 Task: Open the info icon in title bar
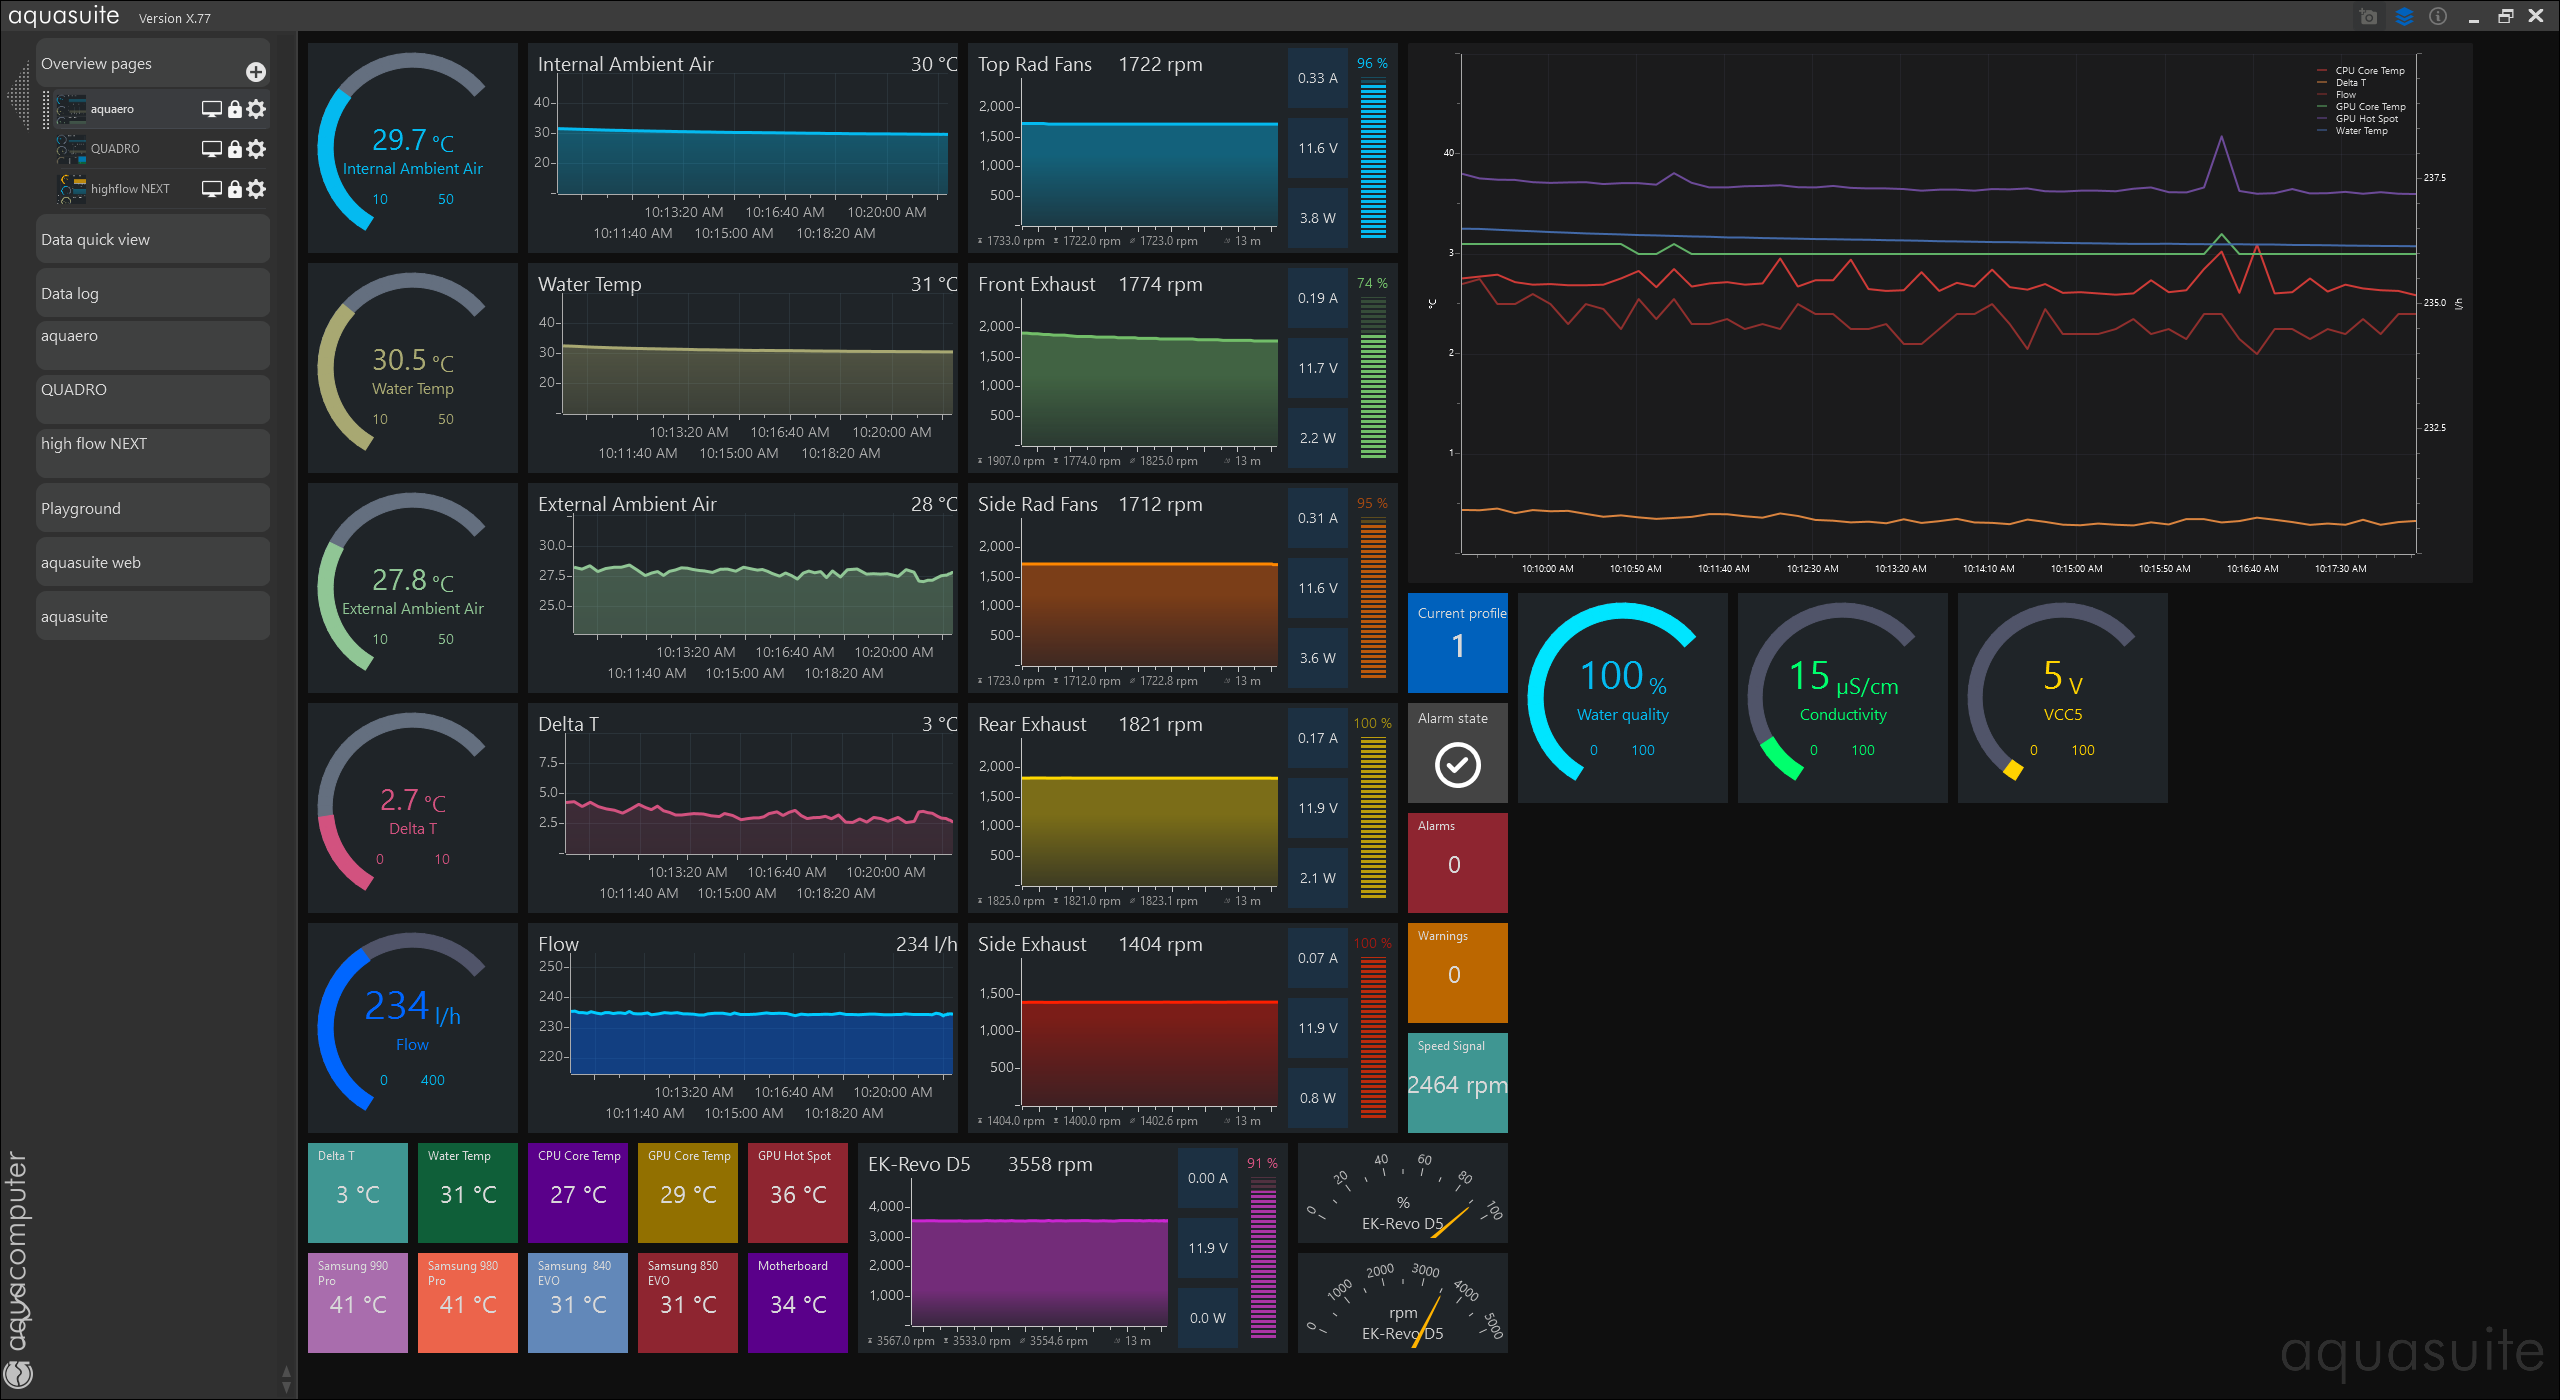(x=2438, y=17)
